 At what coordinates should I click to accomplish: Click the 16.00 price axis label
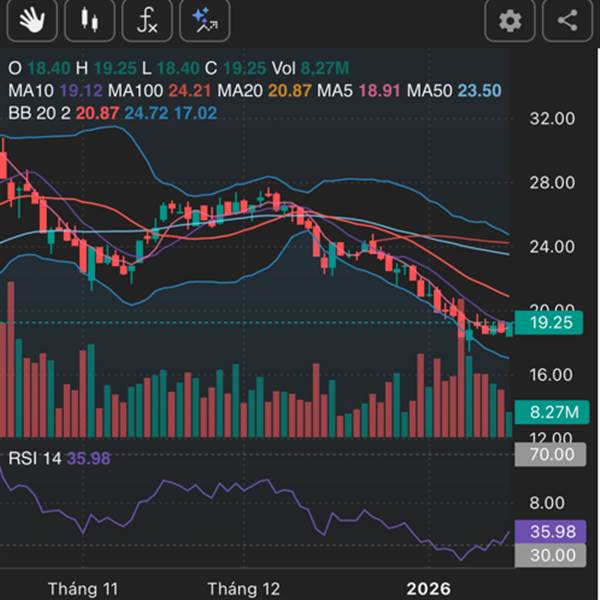pyautogui.click(x=551, y=375)
